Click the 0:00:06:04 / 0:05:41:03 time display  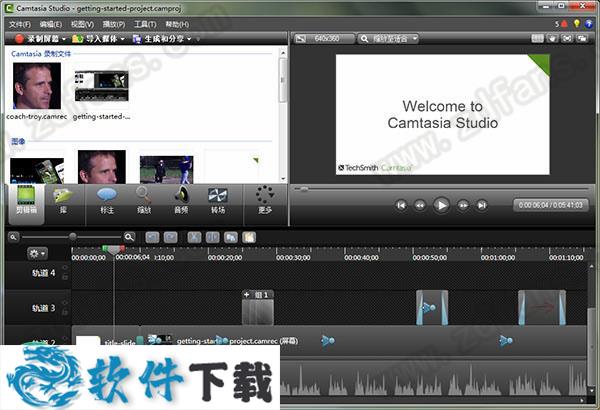(x=551, y=205)
